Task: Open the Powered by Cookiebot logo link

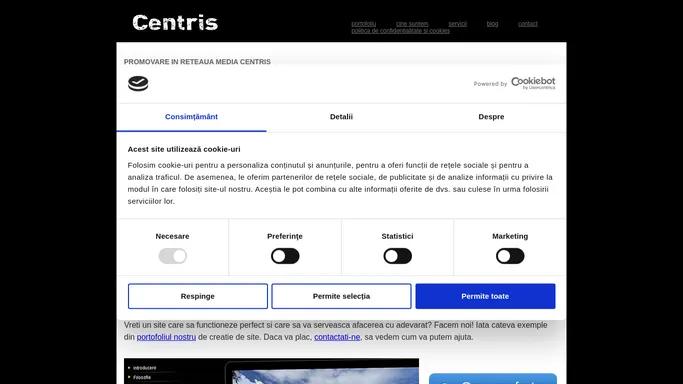Action: [x=514, y=83]
